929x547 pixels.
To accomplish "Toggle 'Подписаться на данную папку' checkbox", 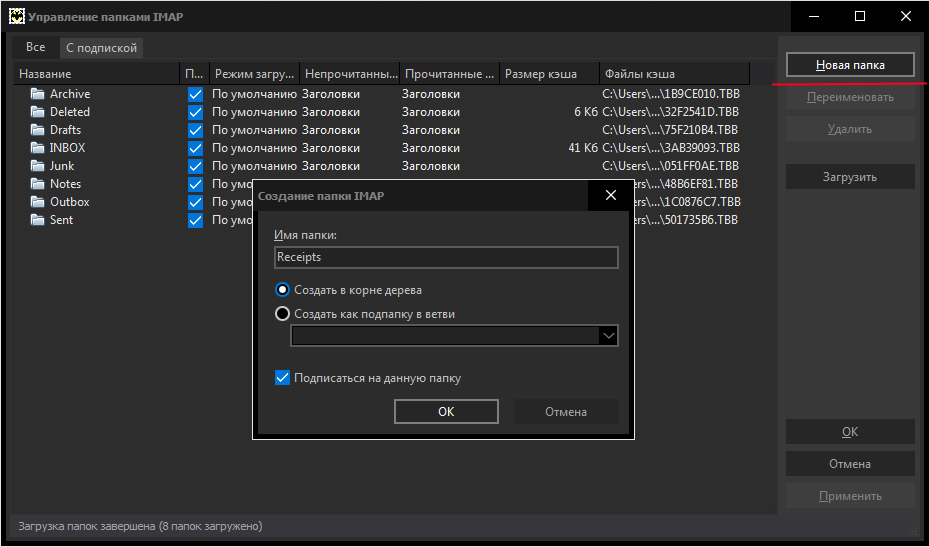I will 283,378.
